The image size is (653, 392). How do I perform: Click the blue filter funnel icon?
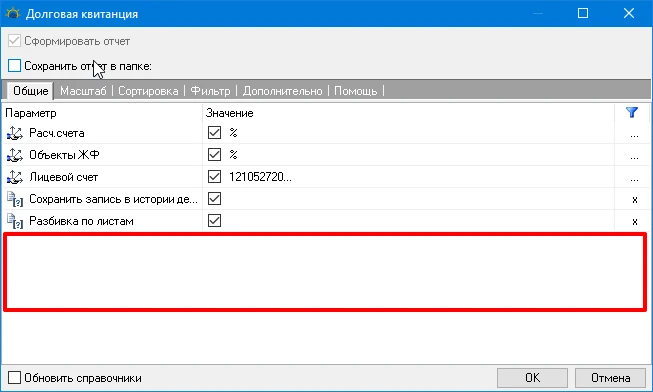tap(632, 112)
